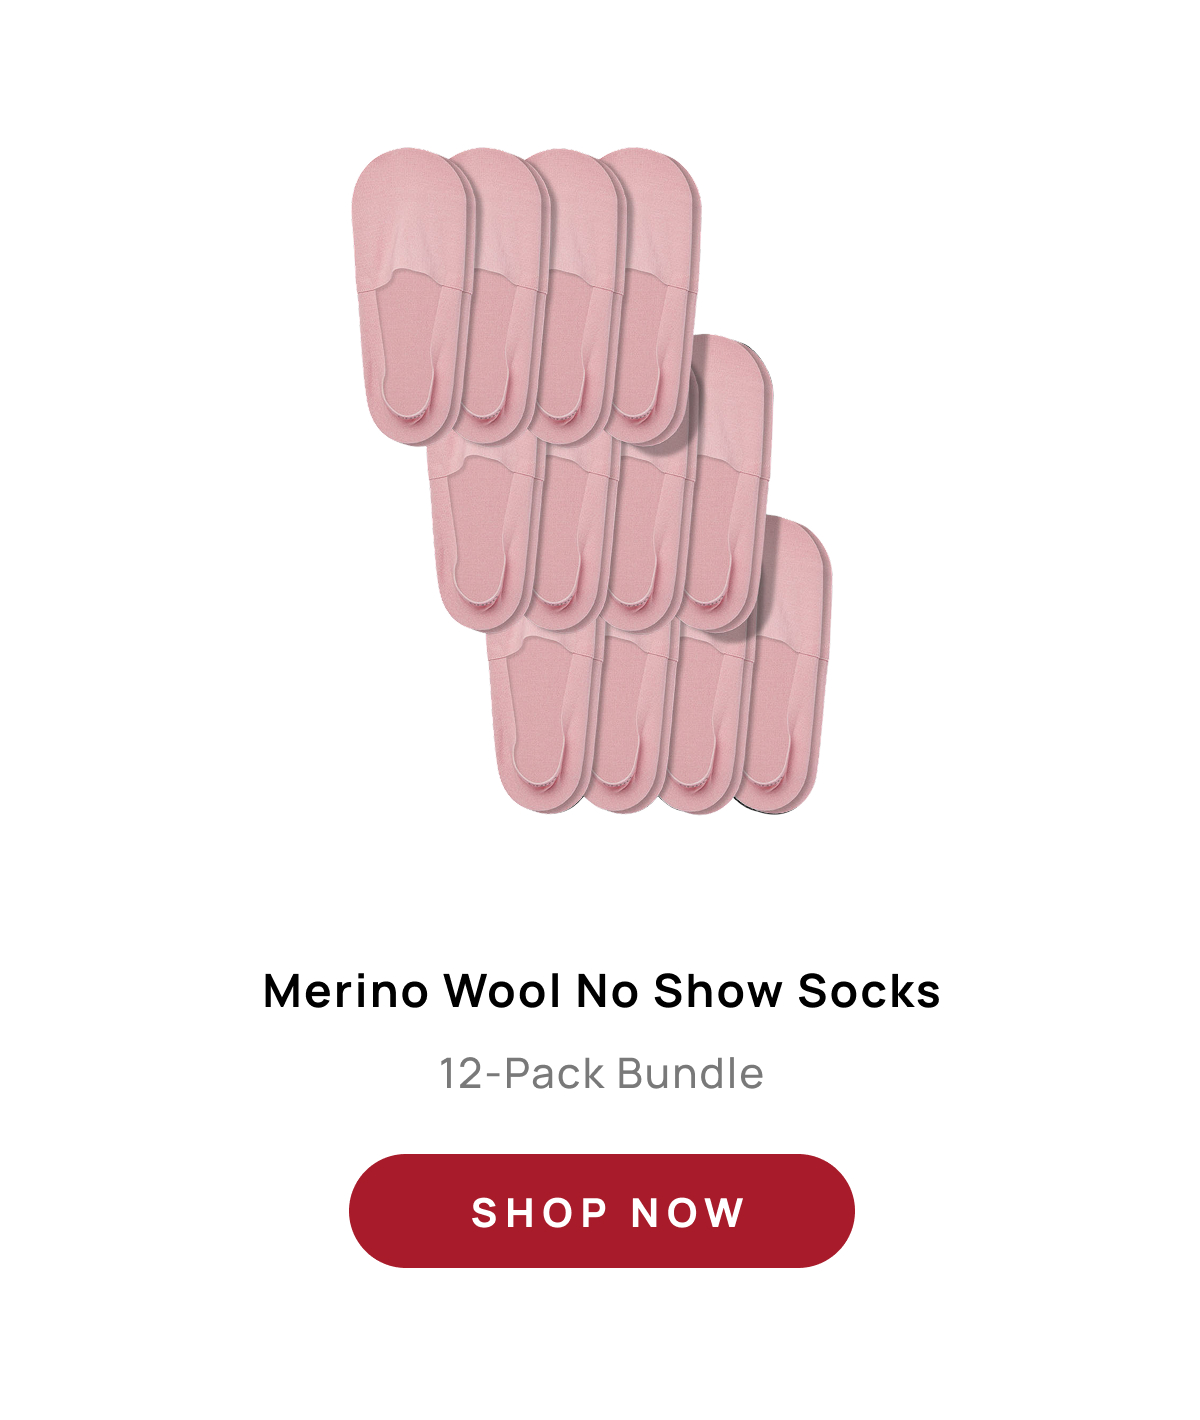Select the 12-Pack Bundle subtitle text
This screenshot has height=1420, width=1200.
[601, 1074]
